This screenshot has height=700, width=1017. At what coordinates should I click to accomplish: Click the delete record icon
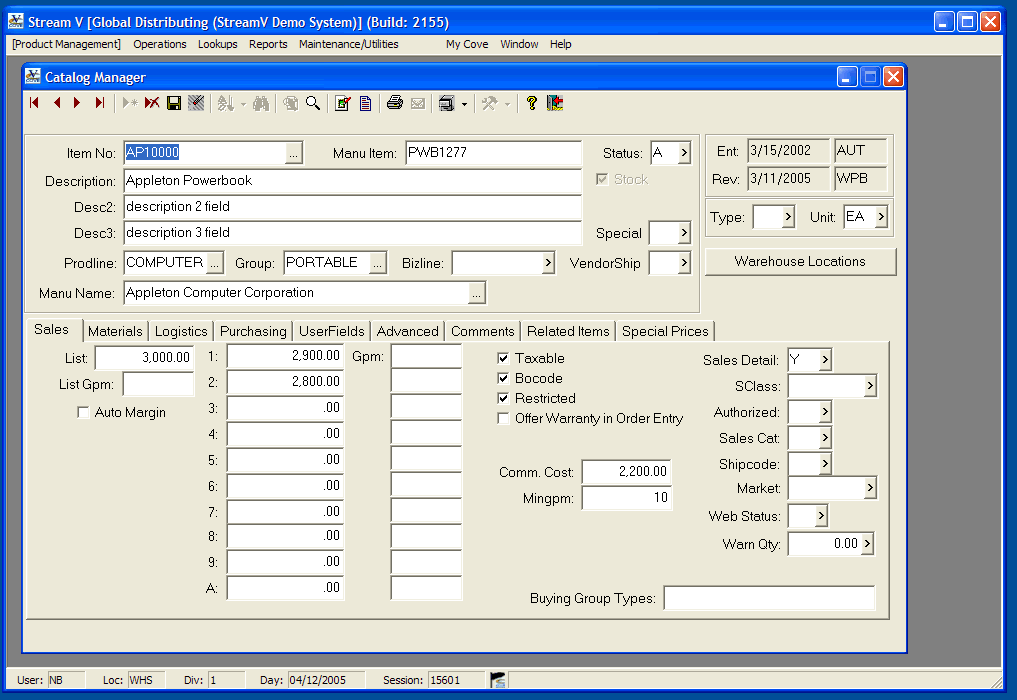coord(152,103)
